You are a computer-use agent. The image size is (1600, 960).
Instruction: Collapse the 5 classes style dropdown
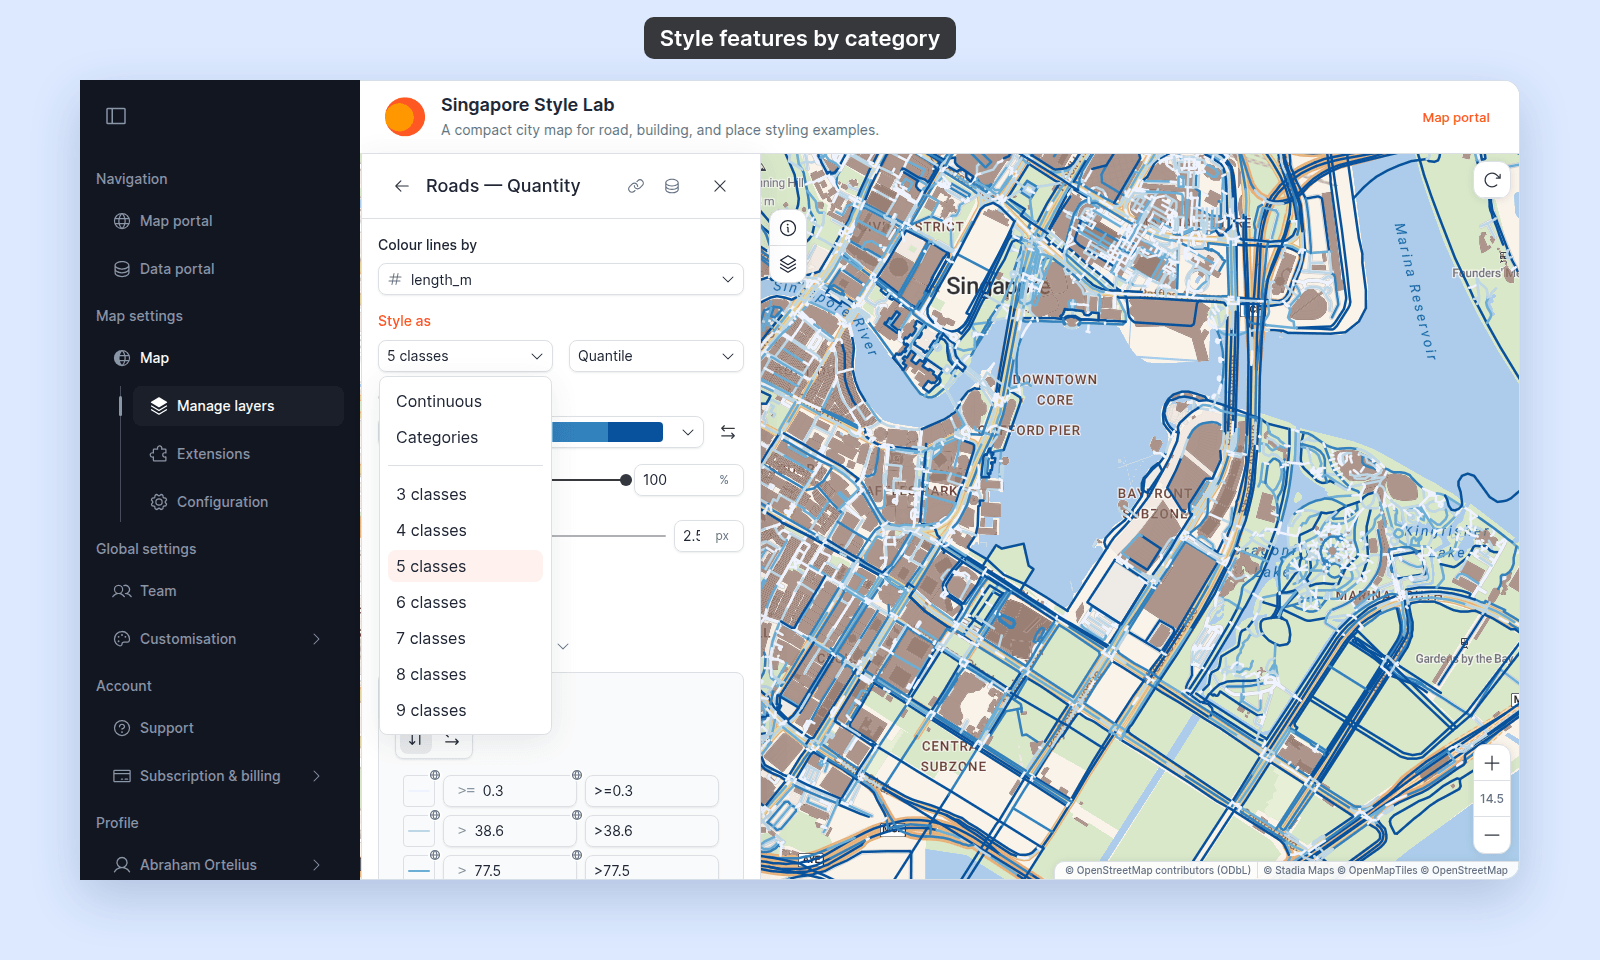coord(465,356)
